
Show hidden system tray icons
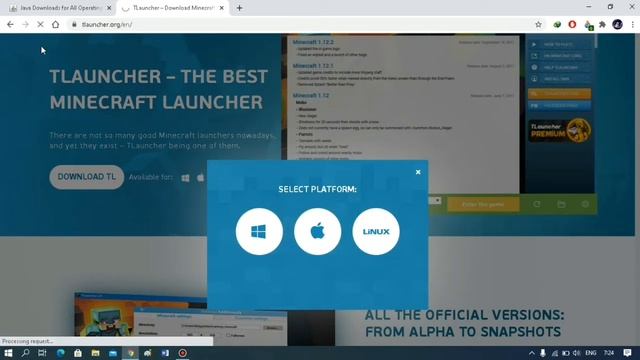click(531, 353)
